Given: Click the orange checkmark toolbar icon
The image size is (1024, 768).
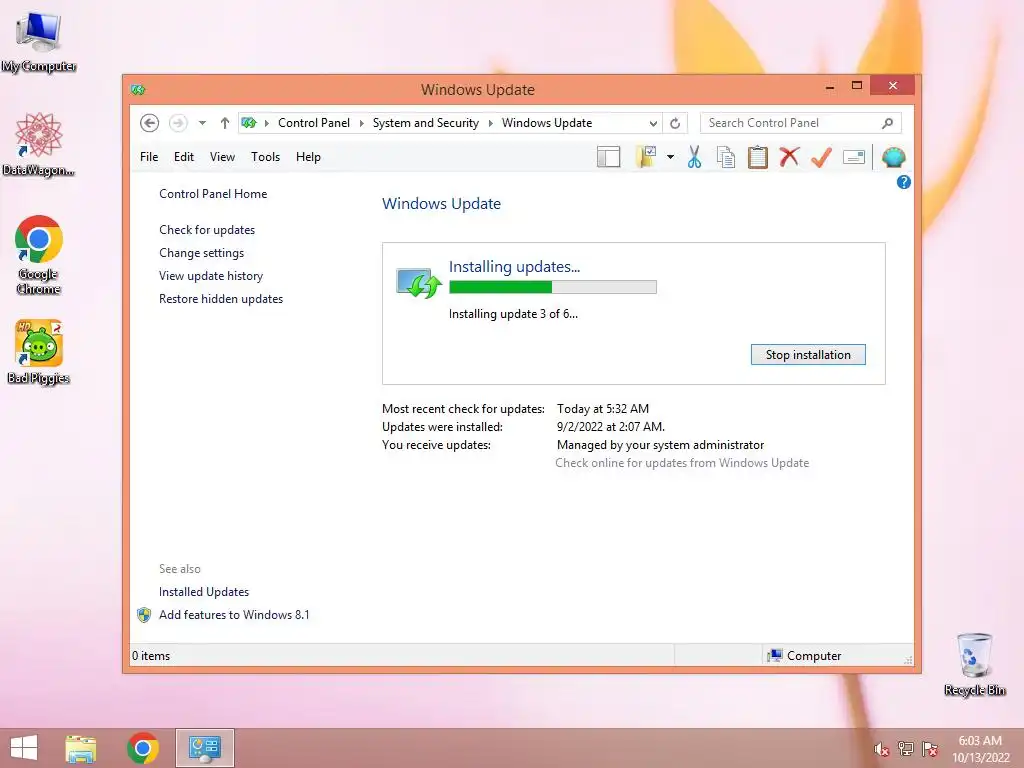Looking at the screenshot, I should coord(822,157).
